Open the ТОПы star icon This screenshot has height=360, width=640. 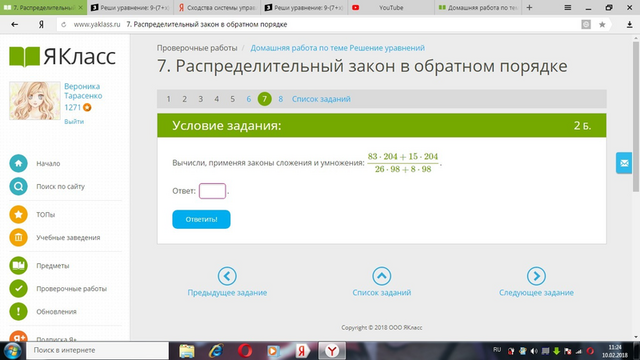coord(18,214)
